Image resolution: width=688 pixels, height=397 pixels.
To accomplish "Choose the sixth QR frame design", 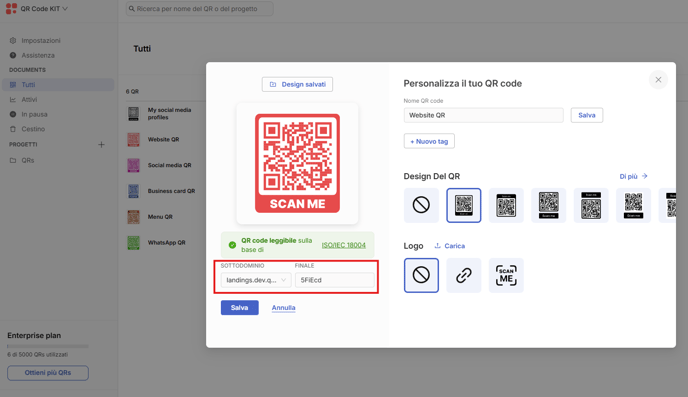I will tap(634, 205).
